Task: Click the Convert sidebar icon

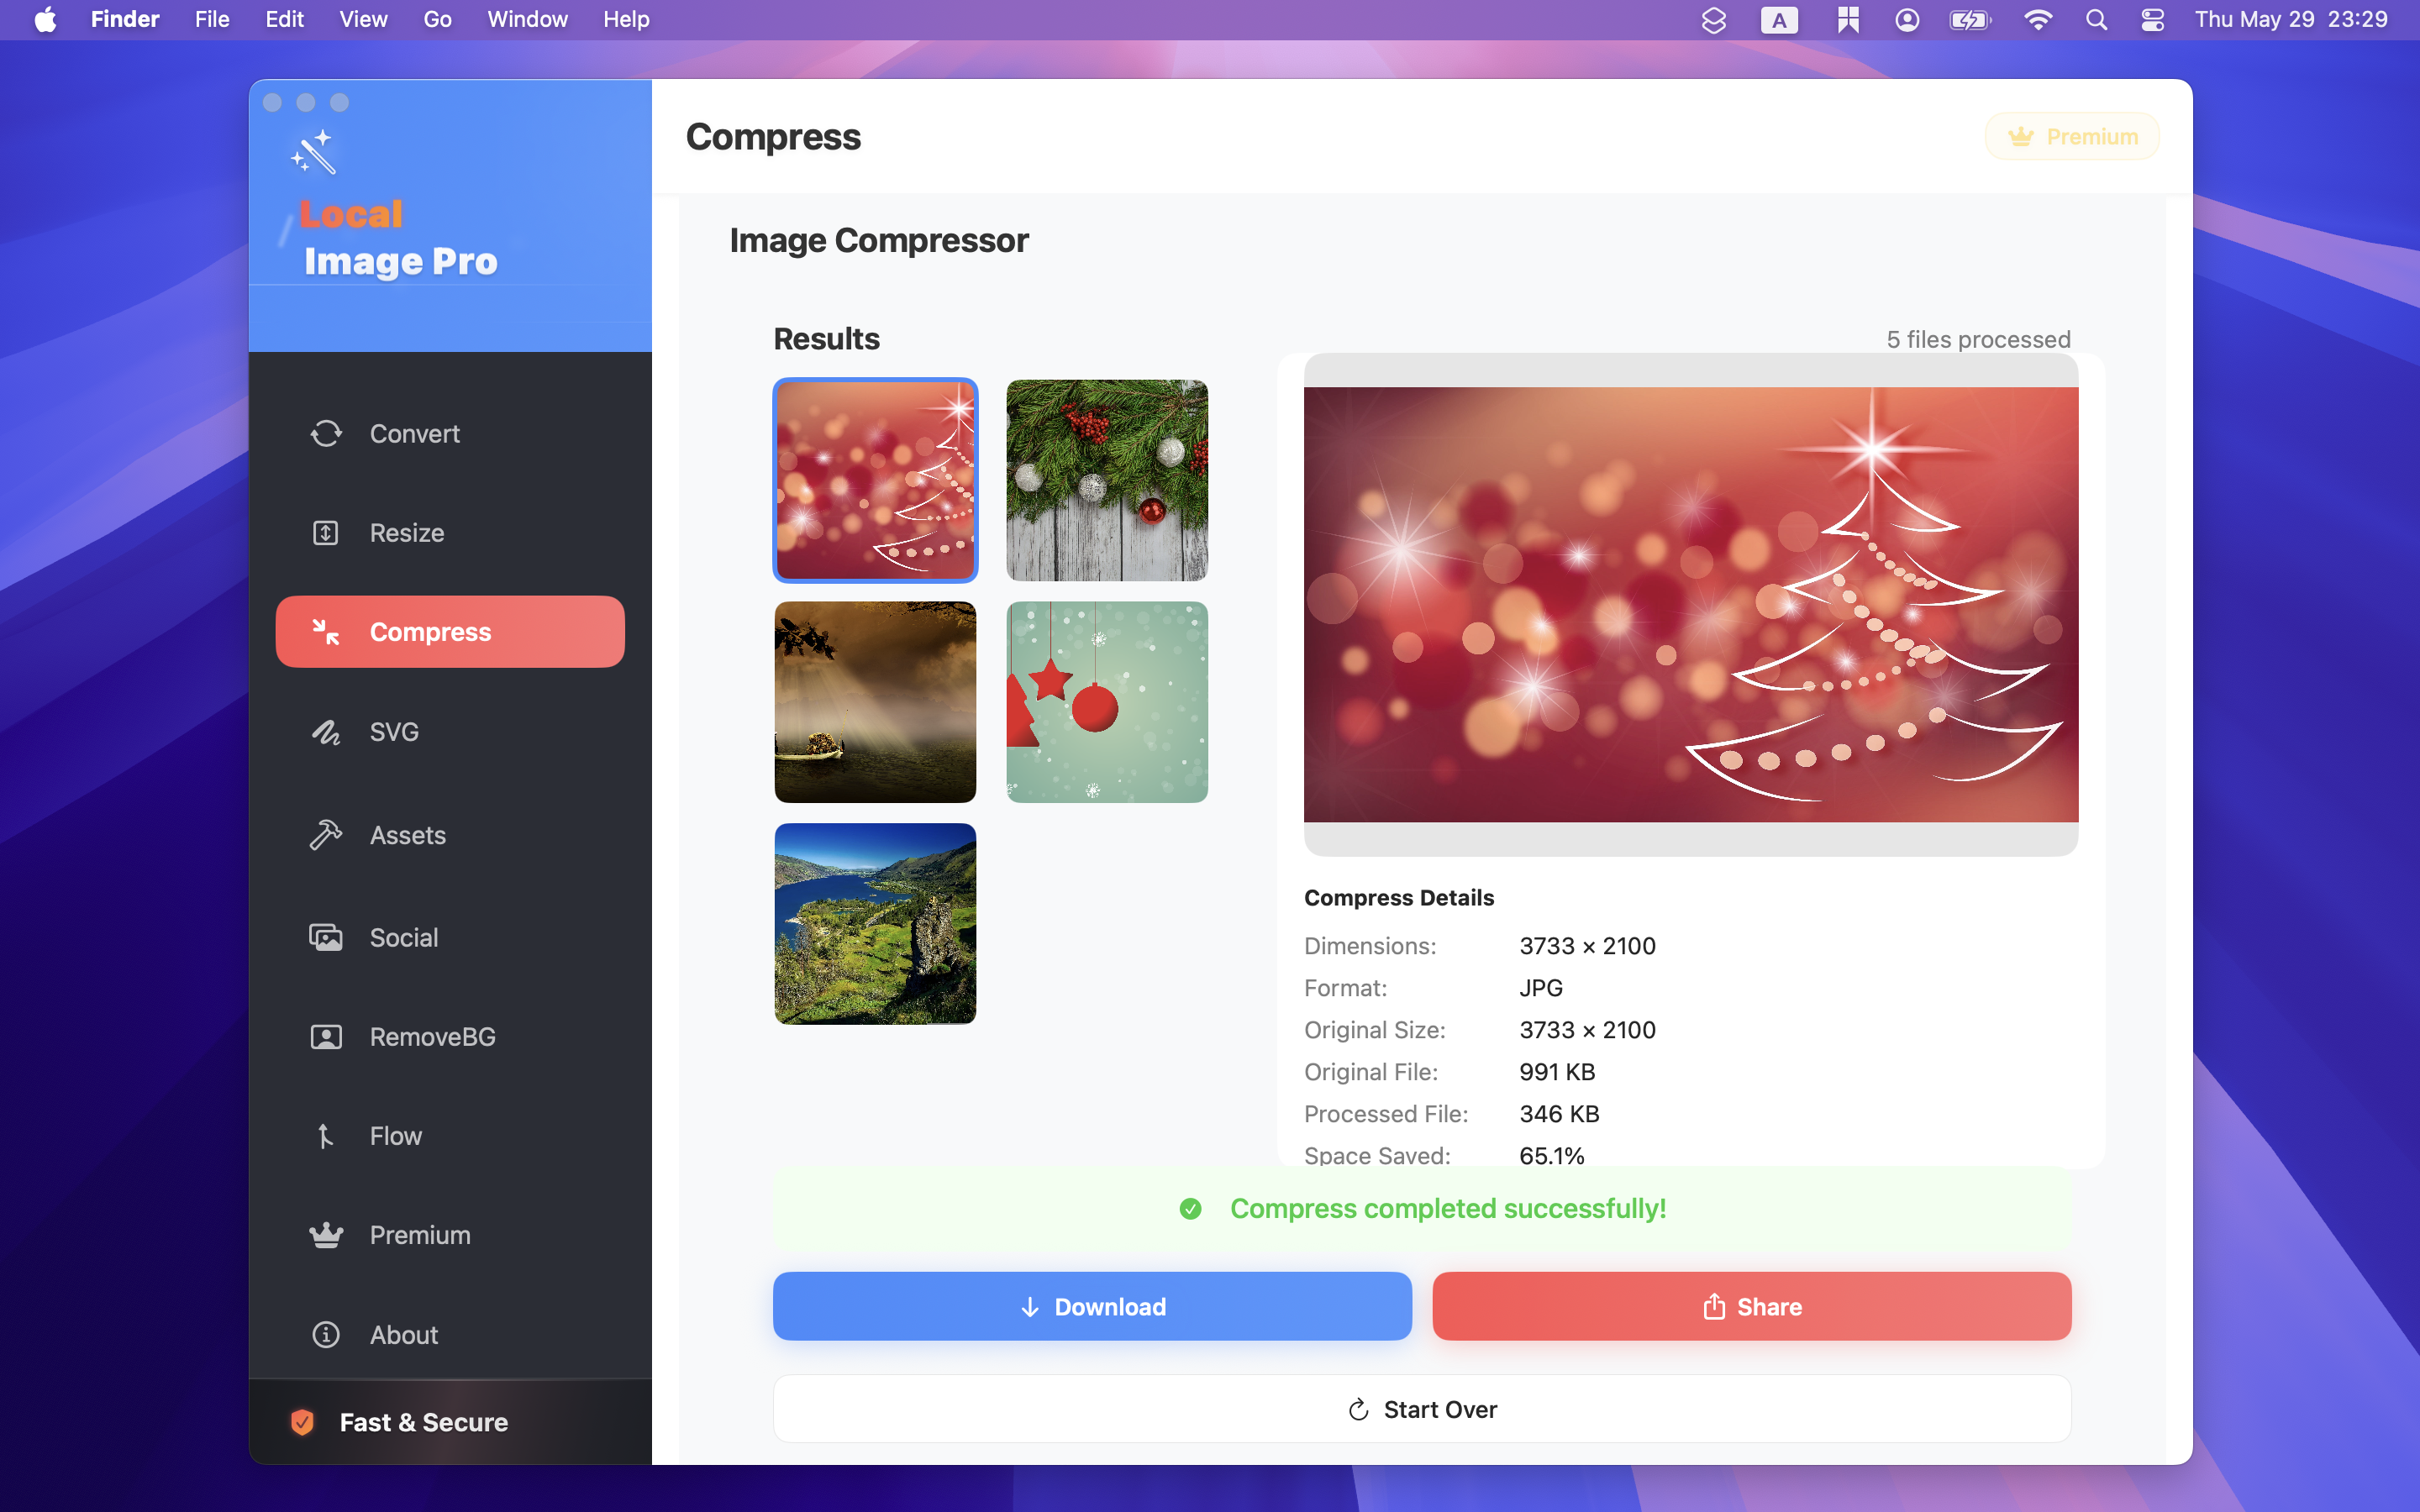Action: [x=326, y=433]
